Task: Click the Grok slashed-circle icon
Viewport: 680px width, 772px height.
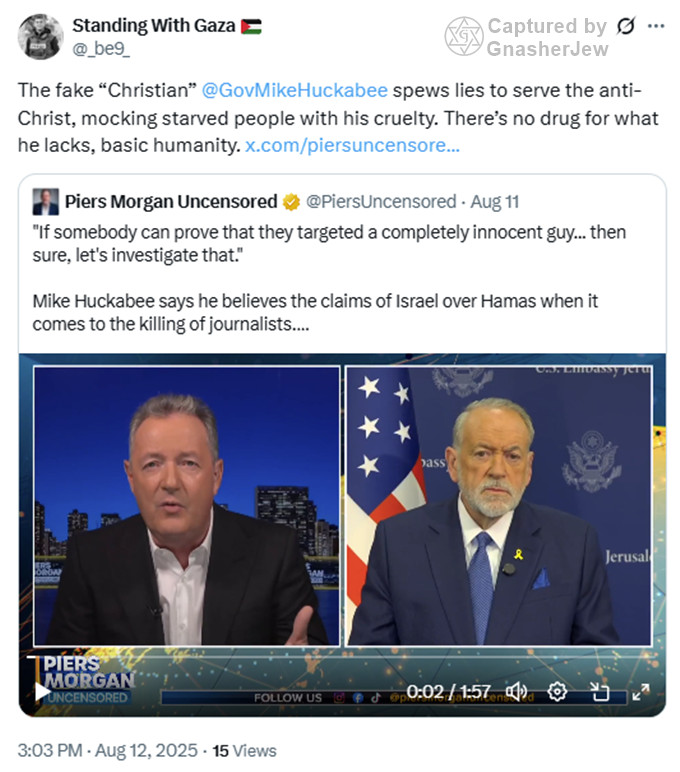Action: (625, 26)
